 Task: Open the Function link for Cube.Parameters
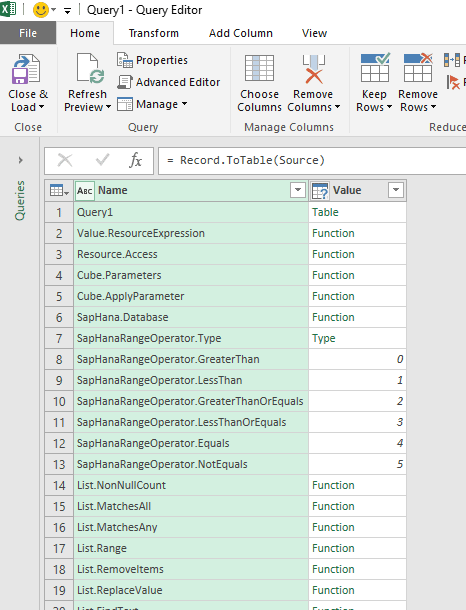point(333,275)
